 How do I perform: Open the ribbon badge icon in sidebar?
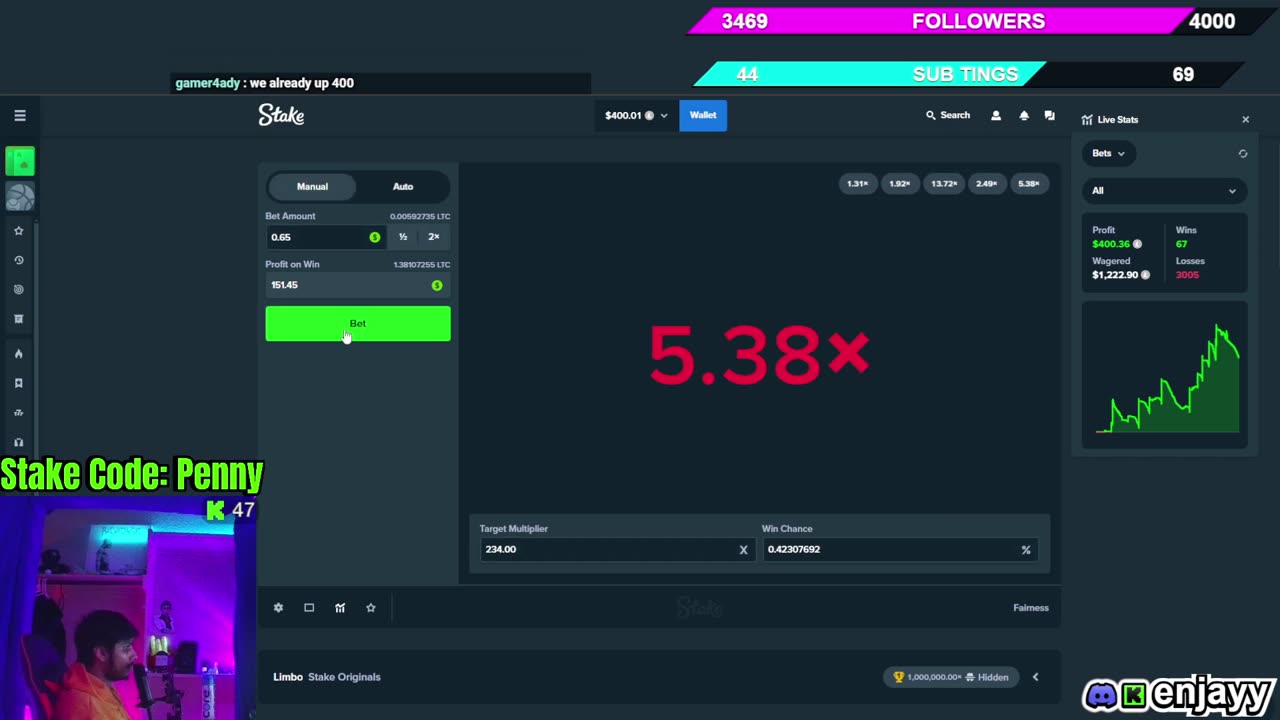pyautogui.click(x=18, y=383)
